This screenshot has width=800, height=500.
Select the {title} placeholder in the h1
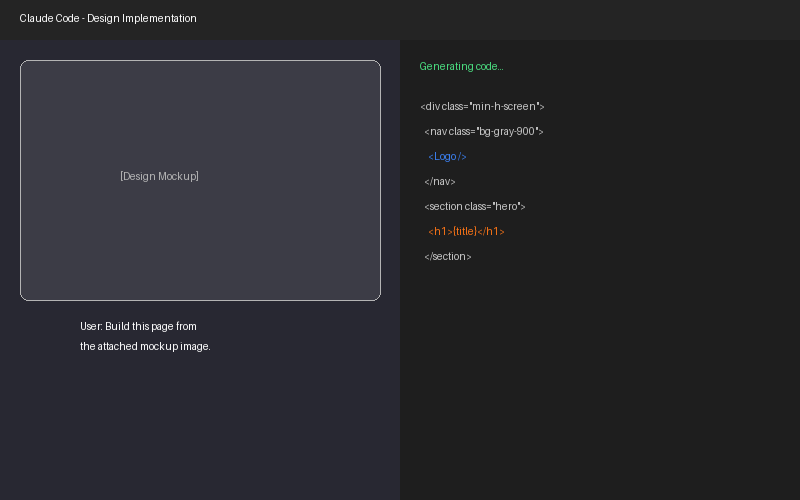pos(464,232)
